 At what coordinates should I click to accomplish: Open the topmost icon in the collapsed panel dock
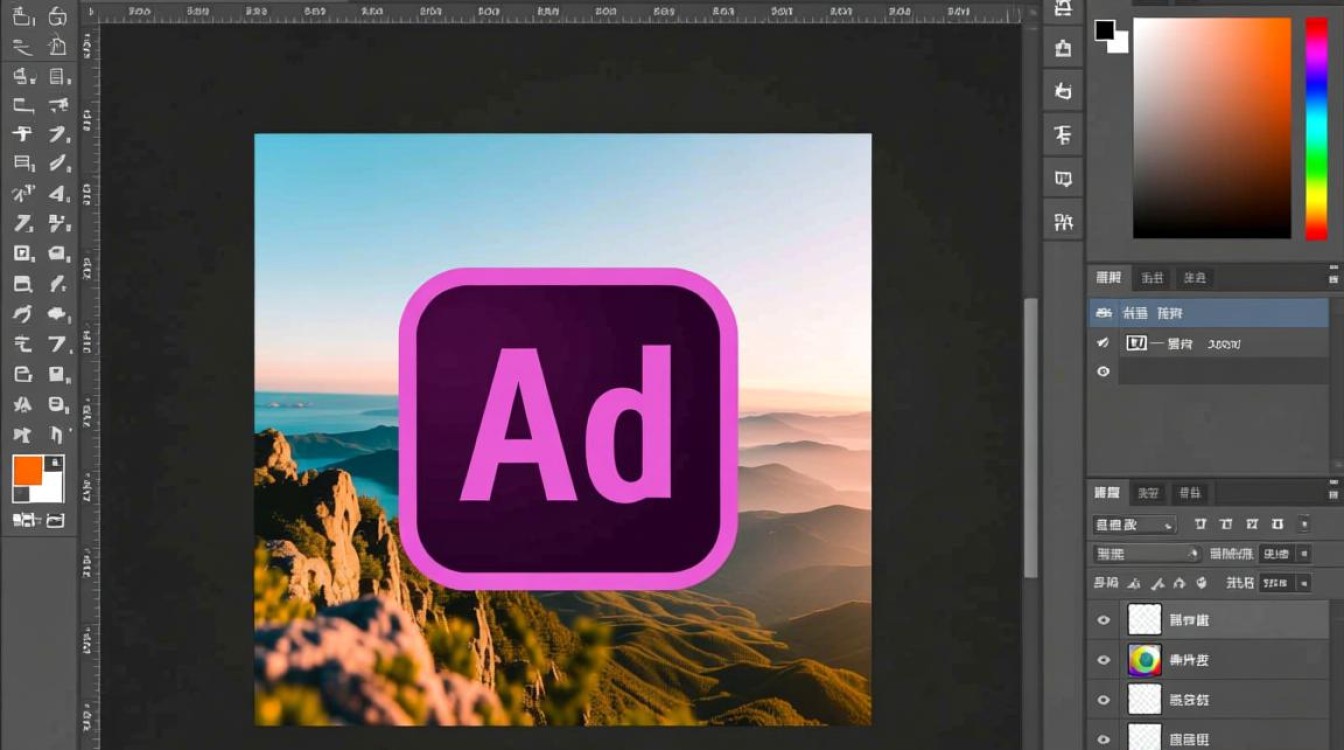tap(1063, 9)
